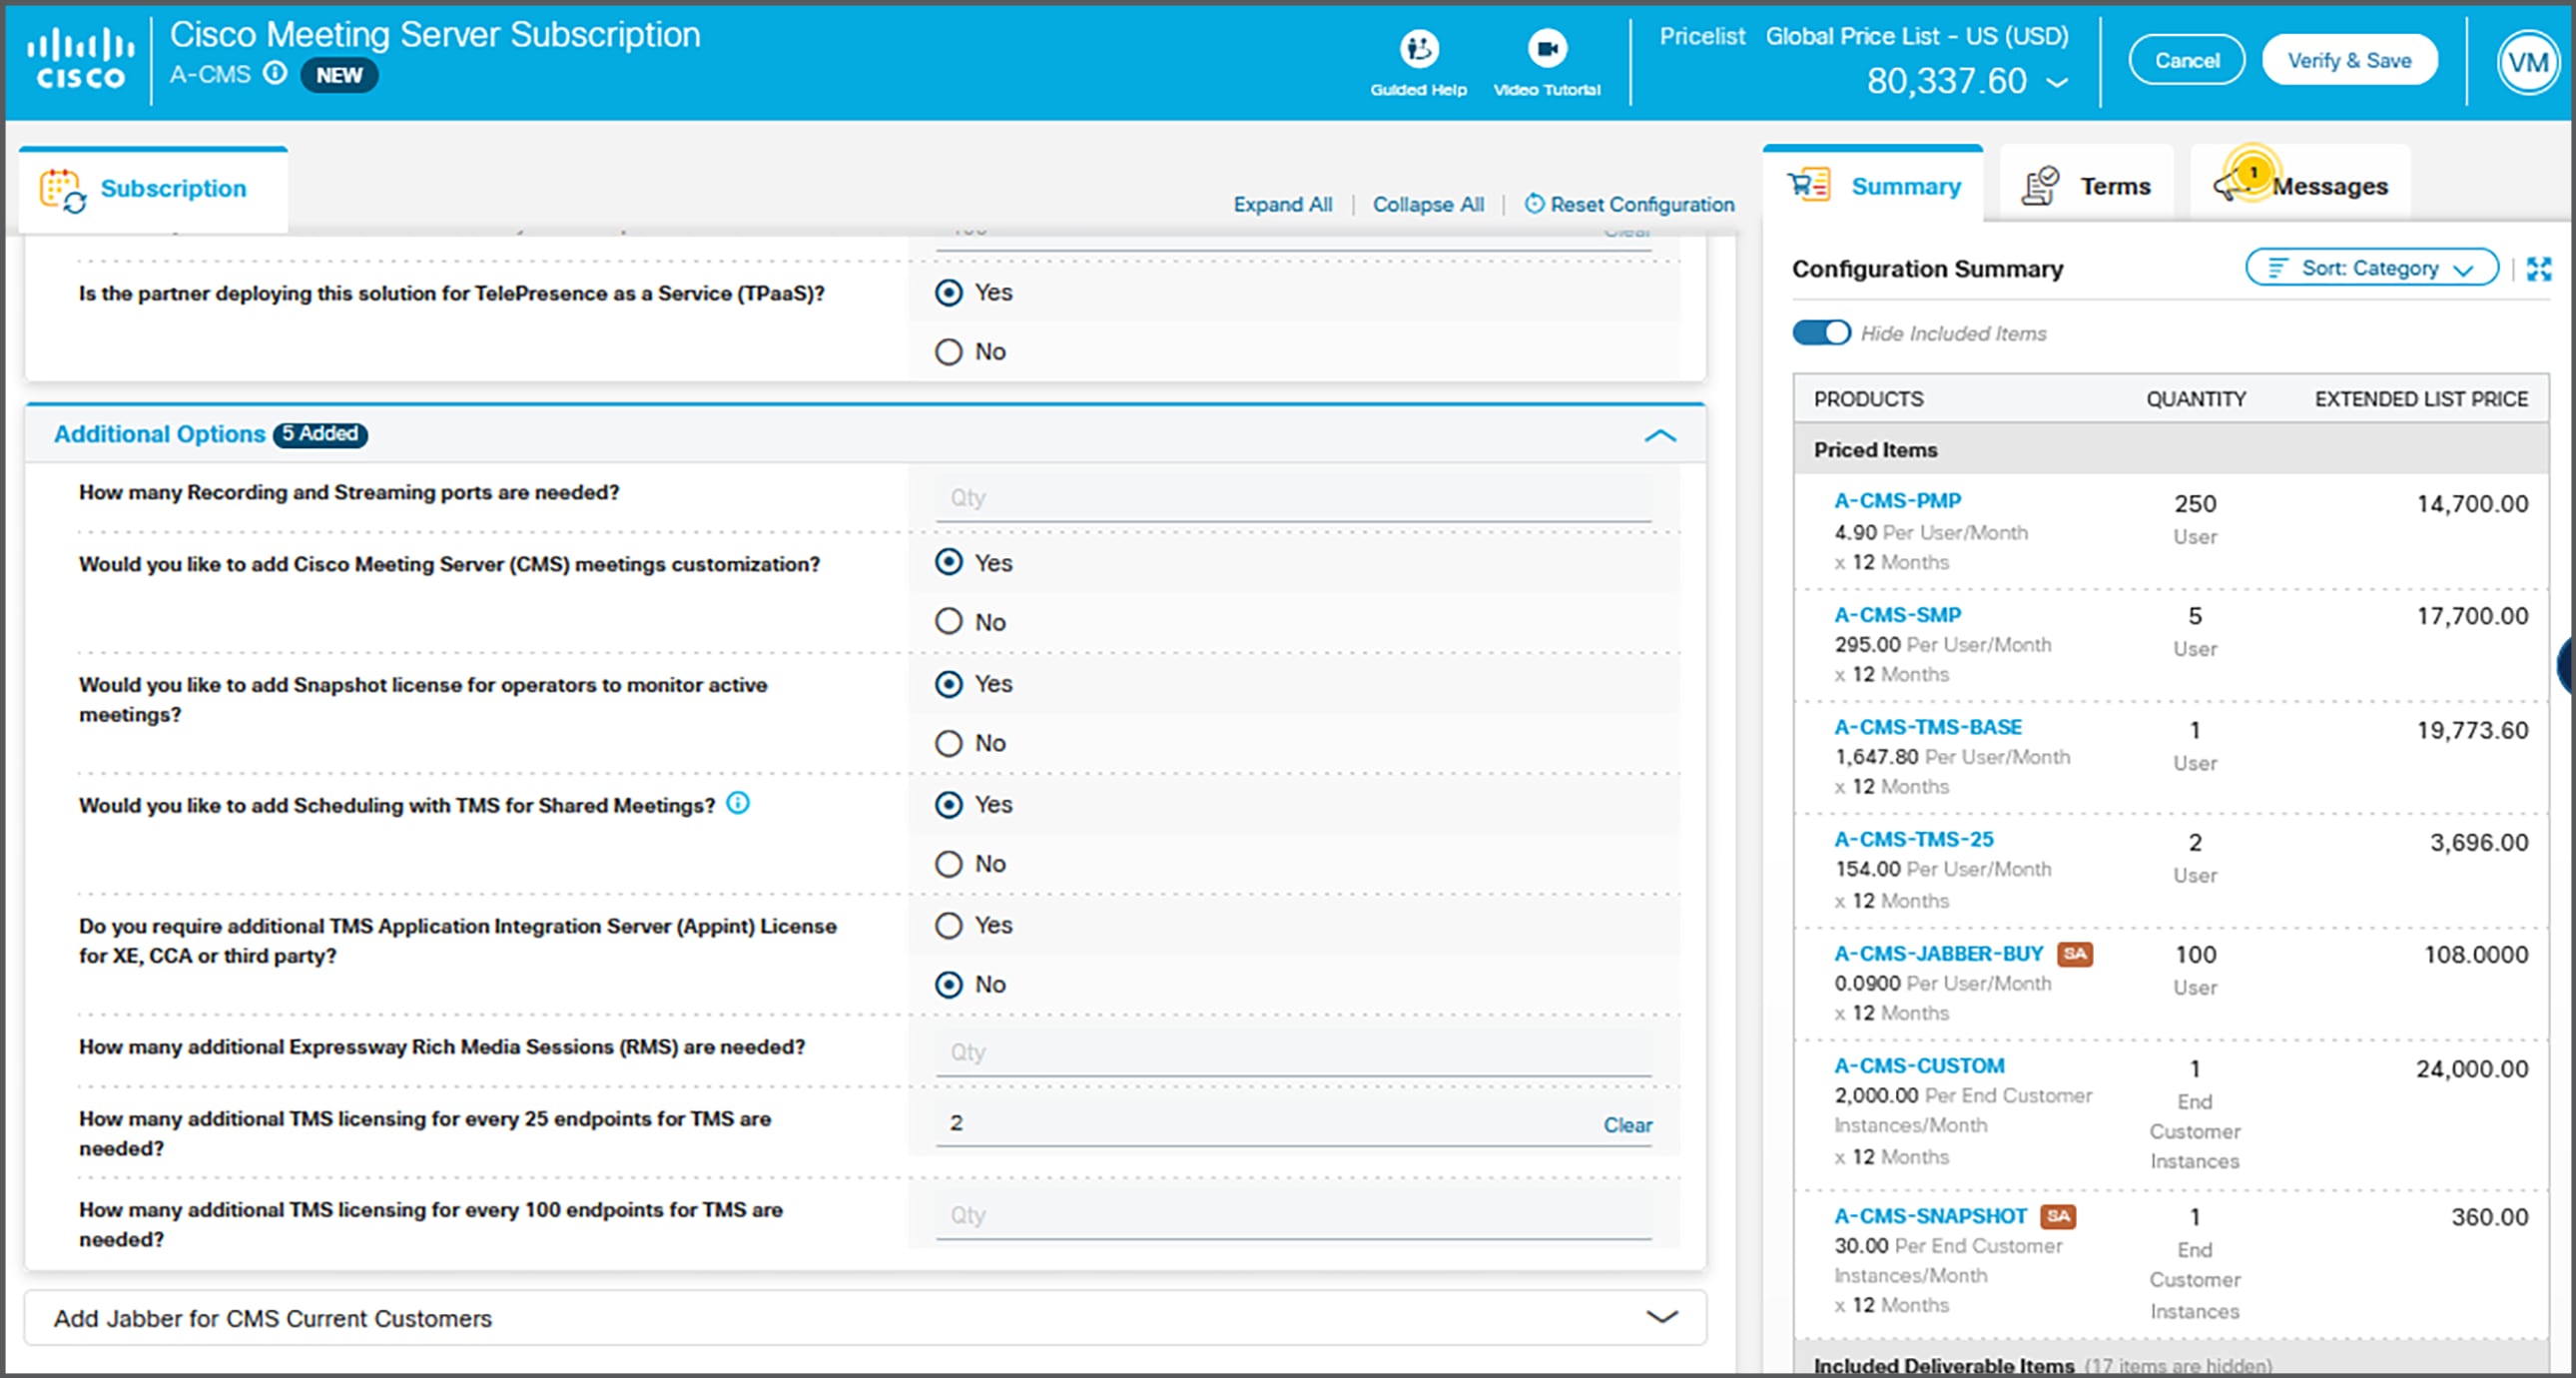This screenshot has height=1378, width=2576.
Task: Click TMS 100 endpoints Qty field
Action: point(1293,1215)
